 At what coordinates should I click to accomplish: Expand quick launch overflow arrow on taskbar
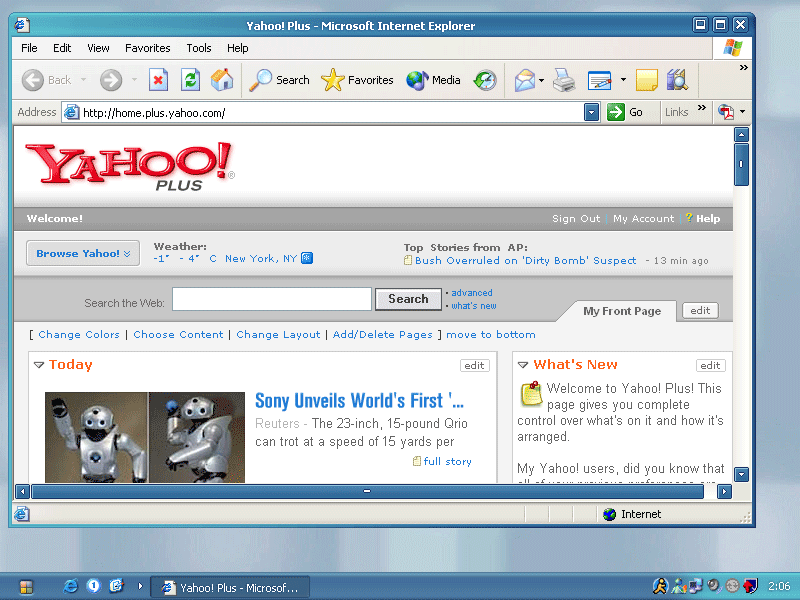tap(140, 586)
